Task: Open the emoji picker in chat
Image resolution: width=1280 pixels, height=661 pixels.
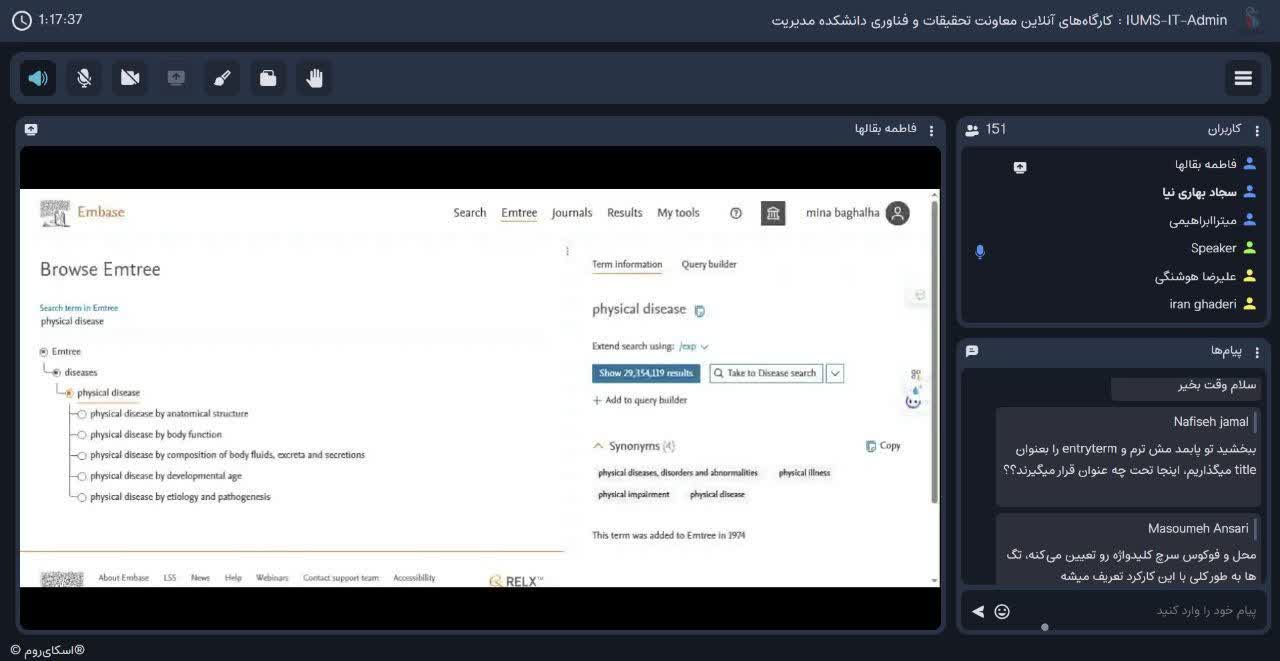Action: point(1002,611)
